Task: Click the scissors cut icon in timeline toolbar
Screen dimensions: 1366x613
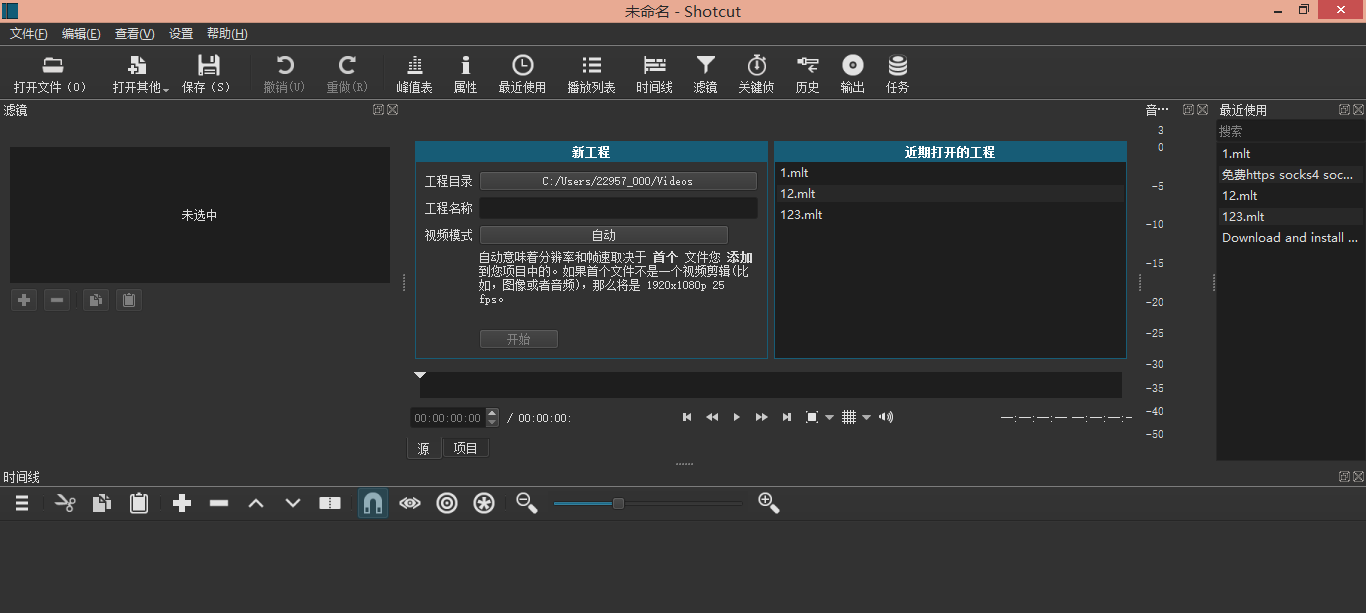Action: pyautogui.click(x=65, y=503)
